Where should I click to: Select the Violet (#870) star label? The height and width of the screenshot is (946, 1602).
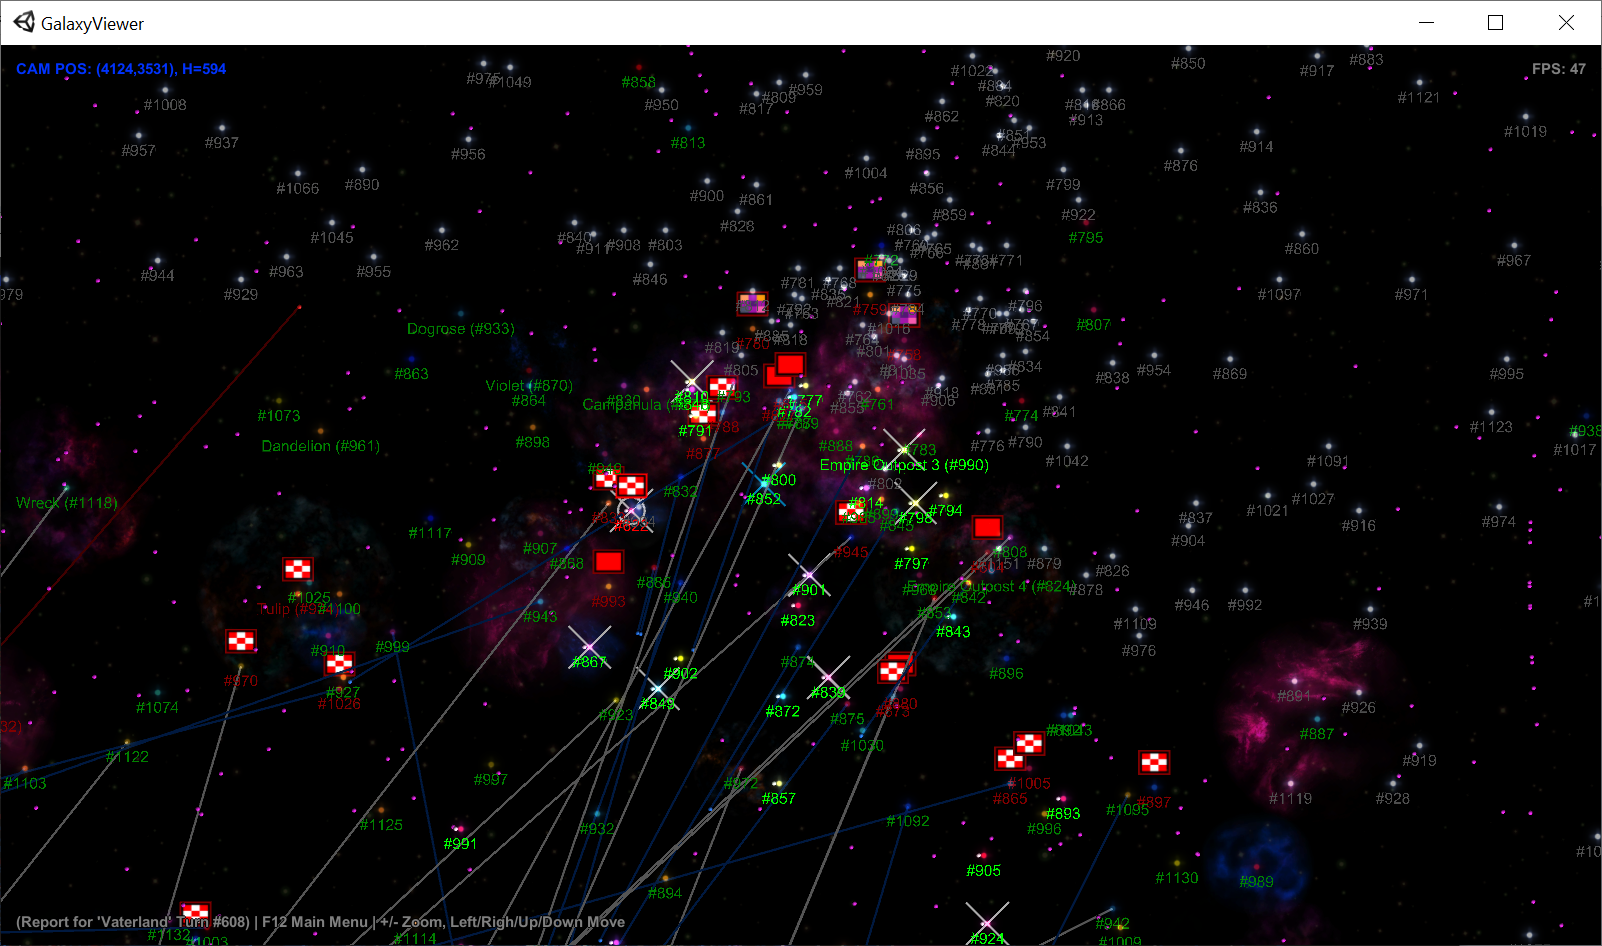click(x=529, y=385)
